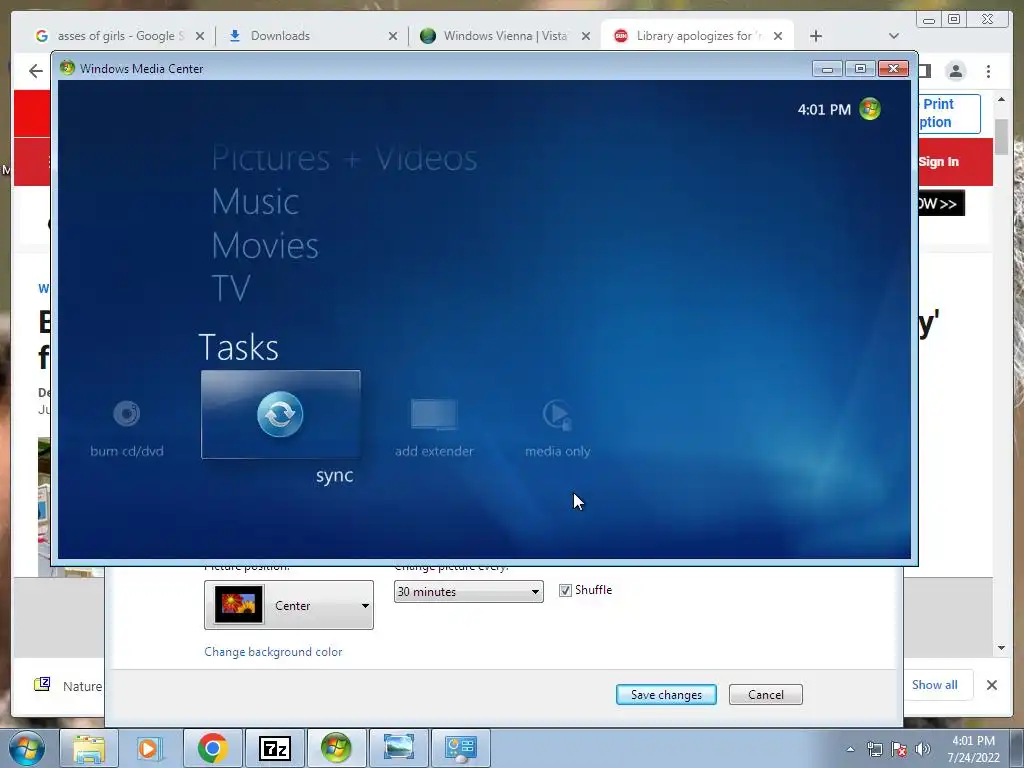This screenshot has height=768, width=1024.
Task: Click Chrome back arrow
Action: 36,71
